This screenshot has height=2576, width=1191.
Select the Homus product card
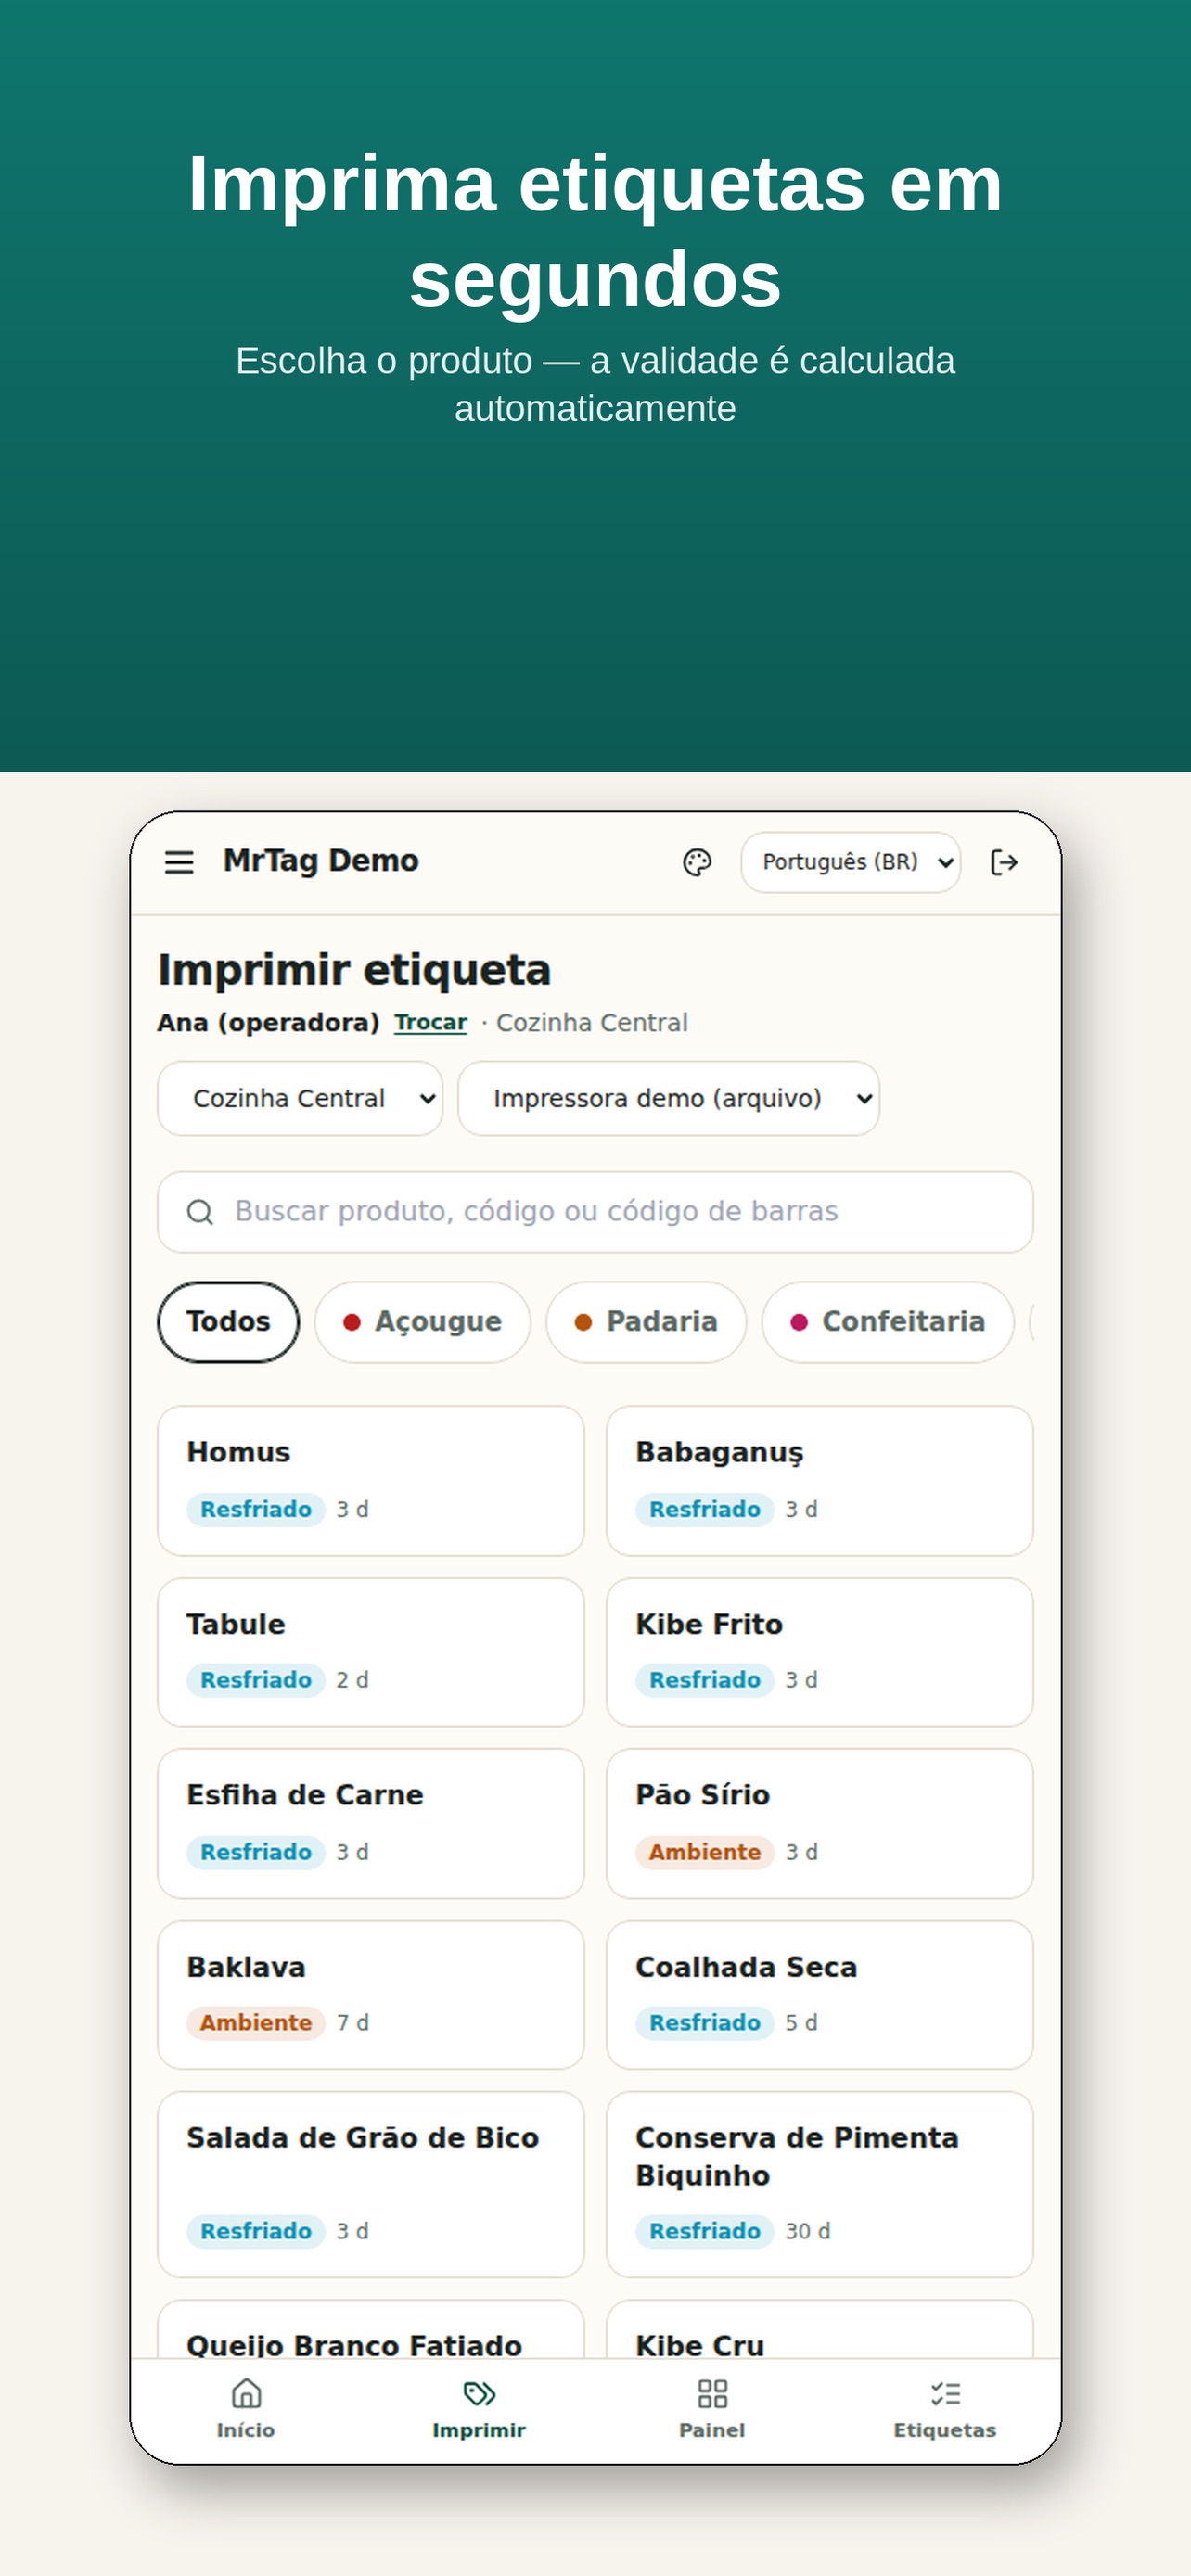click(x=371, y=1481)
